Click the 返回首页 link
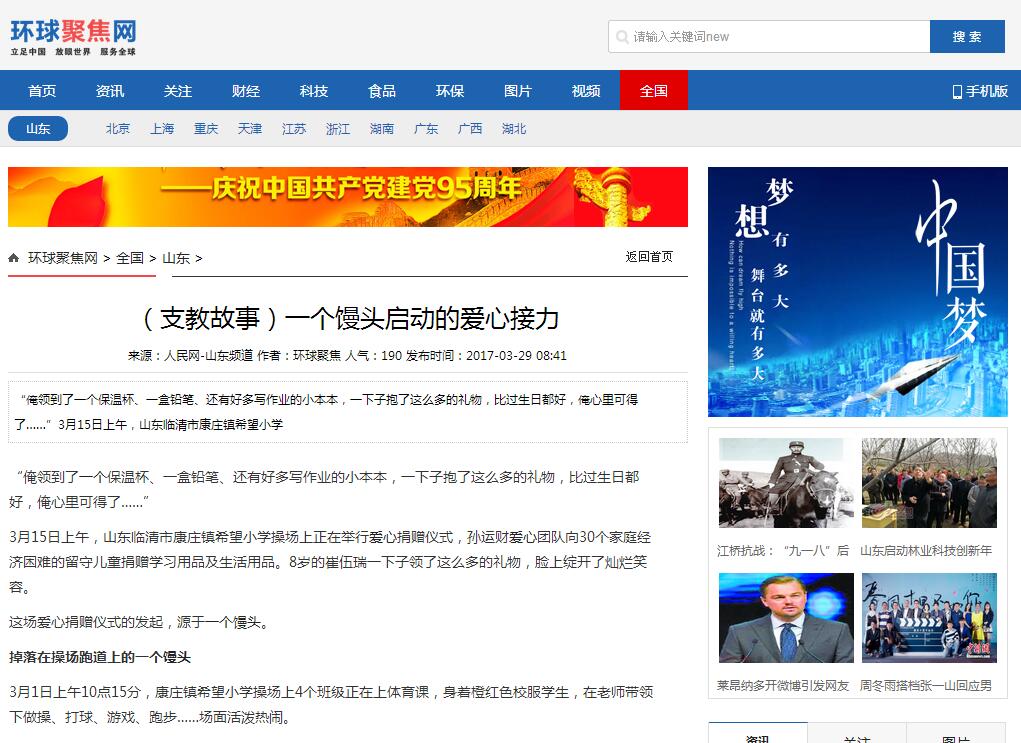Screen dimensions: 1021x743 coord(649,257)
